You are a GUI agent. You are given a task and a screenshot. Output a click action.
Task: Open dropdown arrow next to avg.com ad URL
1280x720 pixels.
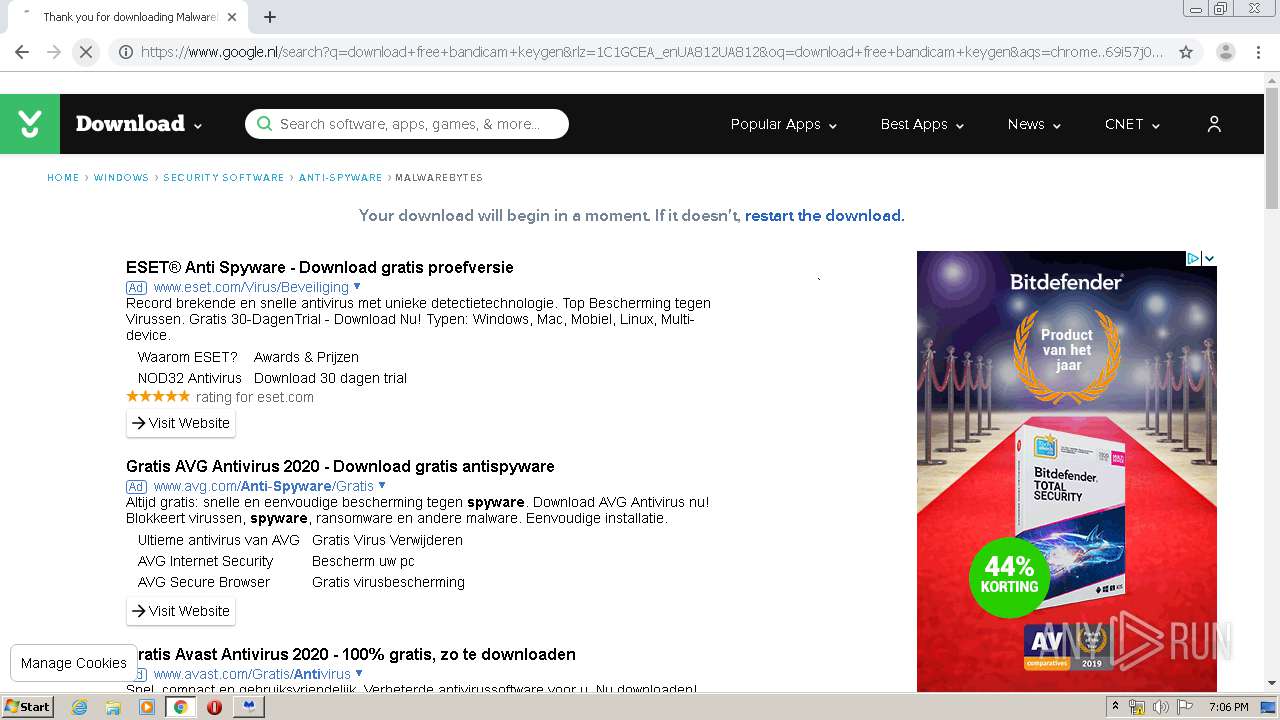click(x=382, y=485)
